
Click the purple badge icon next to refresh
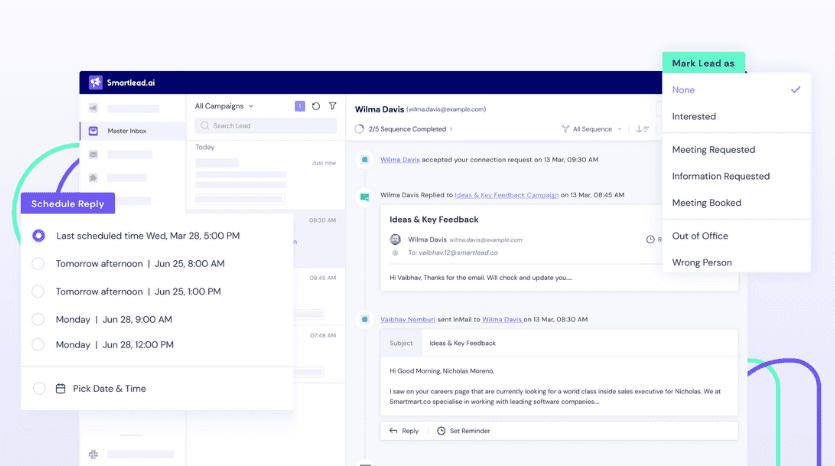[x=300, y=107]
